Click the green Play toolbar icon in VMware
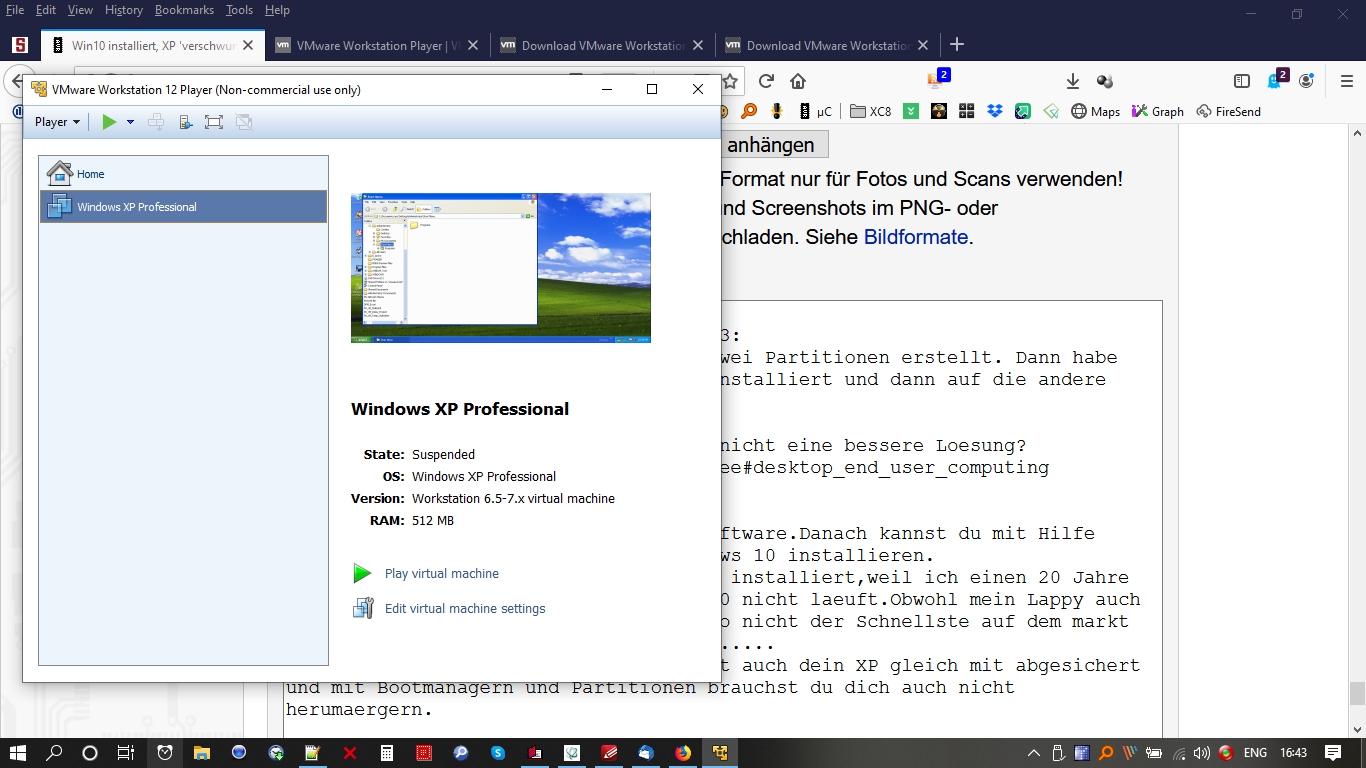This screenshot has width=1366, height=768. point(109,122)
